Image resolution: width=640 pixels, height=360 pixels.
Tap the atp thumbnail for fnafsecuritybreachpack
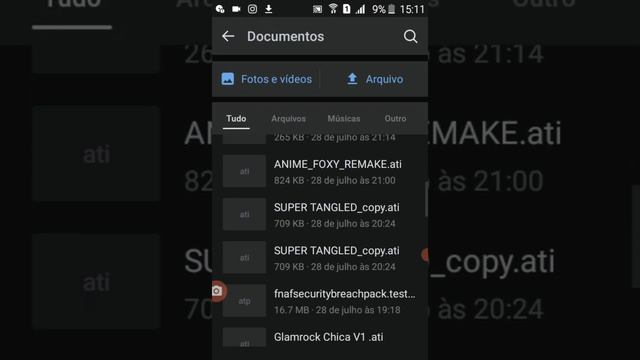click(244, 301)
